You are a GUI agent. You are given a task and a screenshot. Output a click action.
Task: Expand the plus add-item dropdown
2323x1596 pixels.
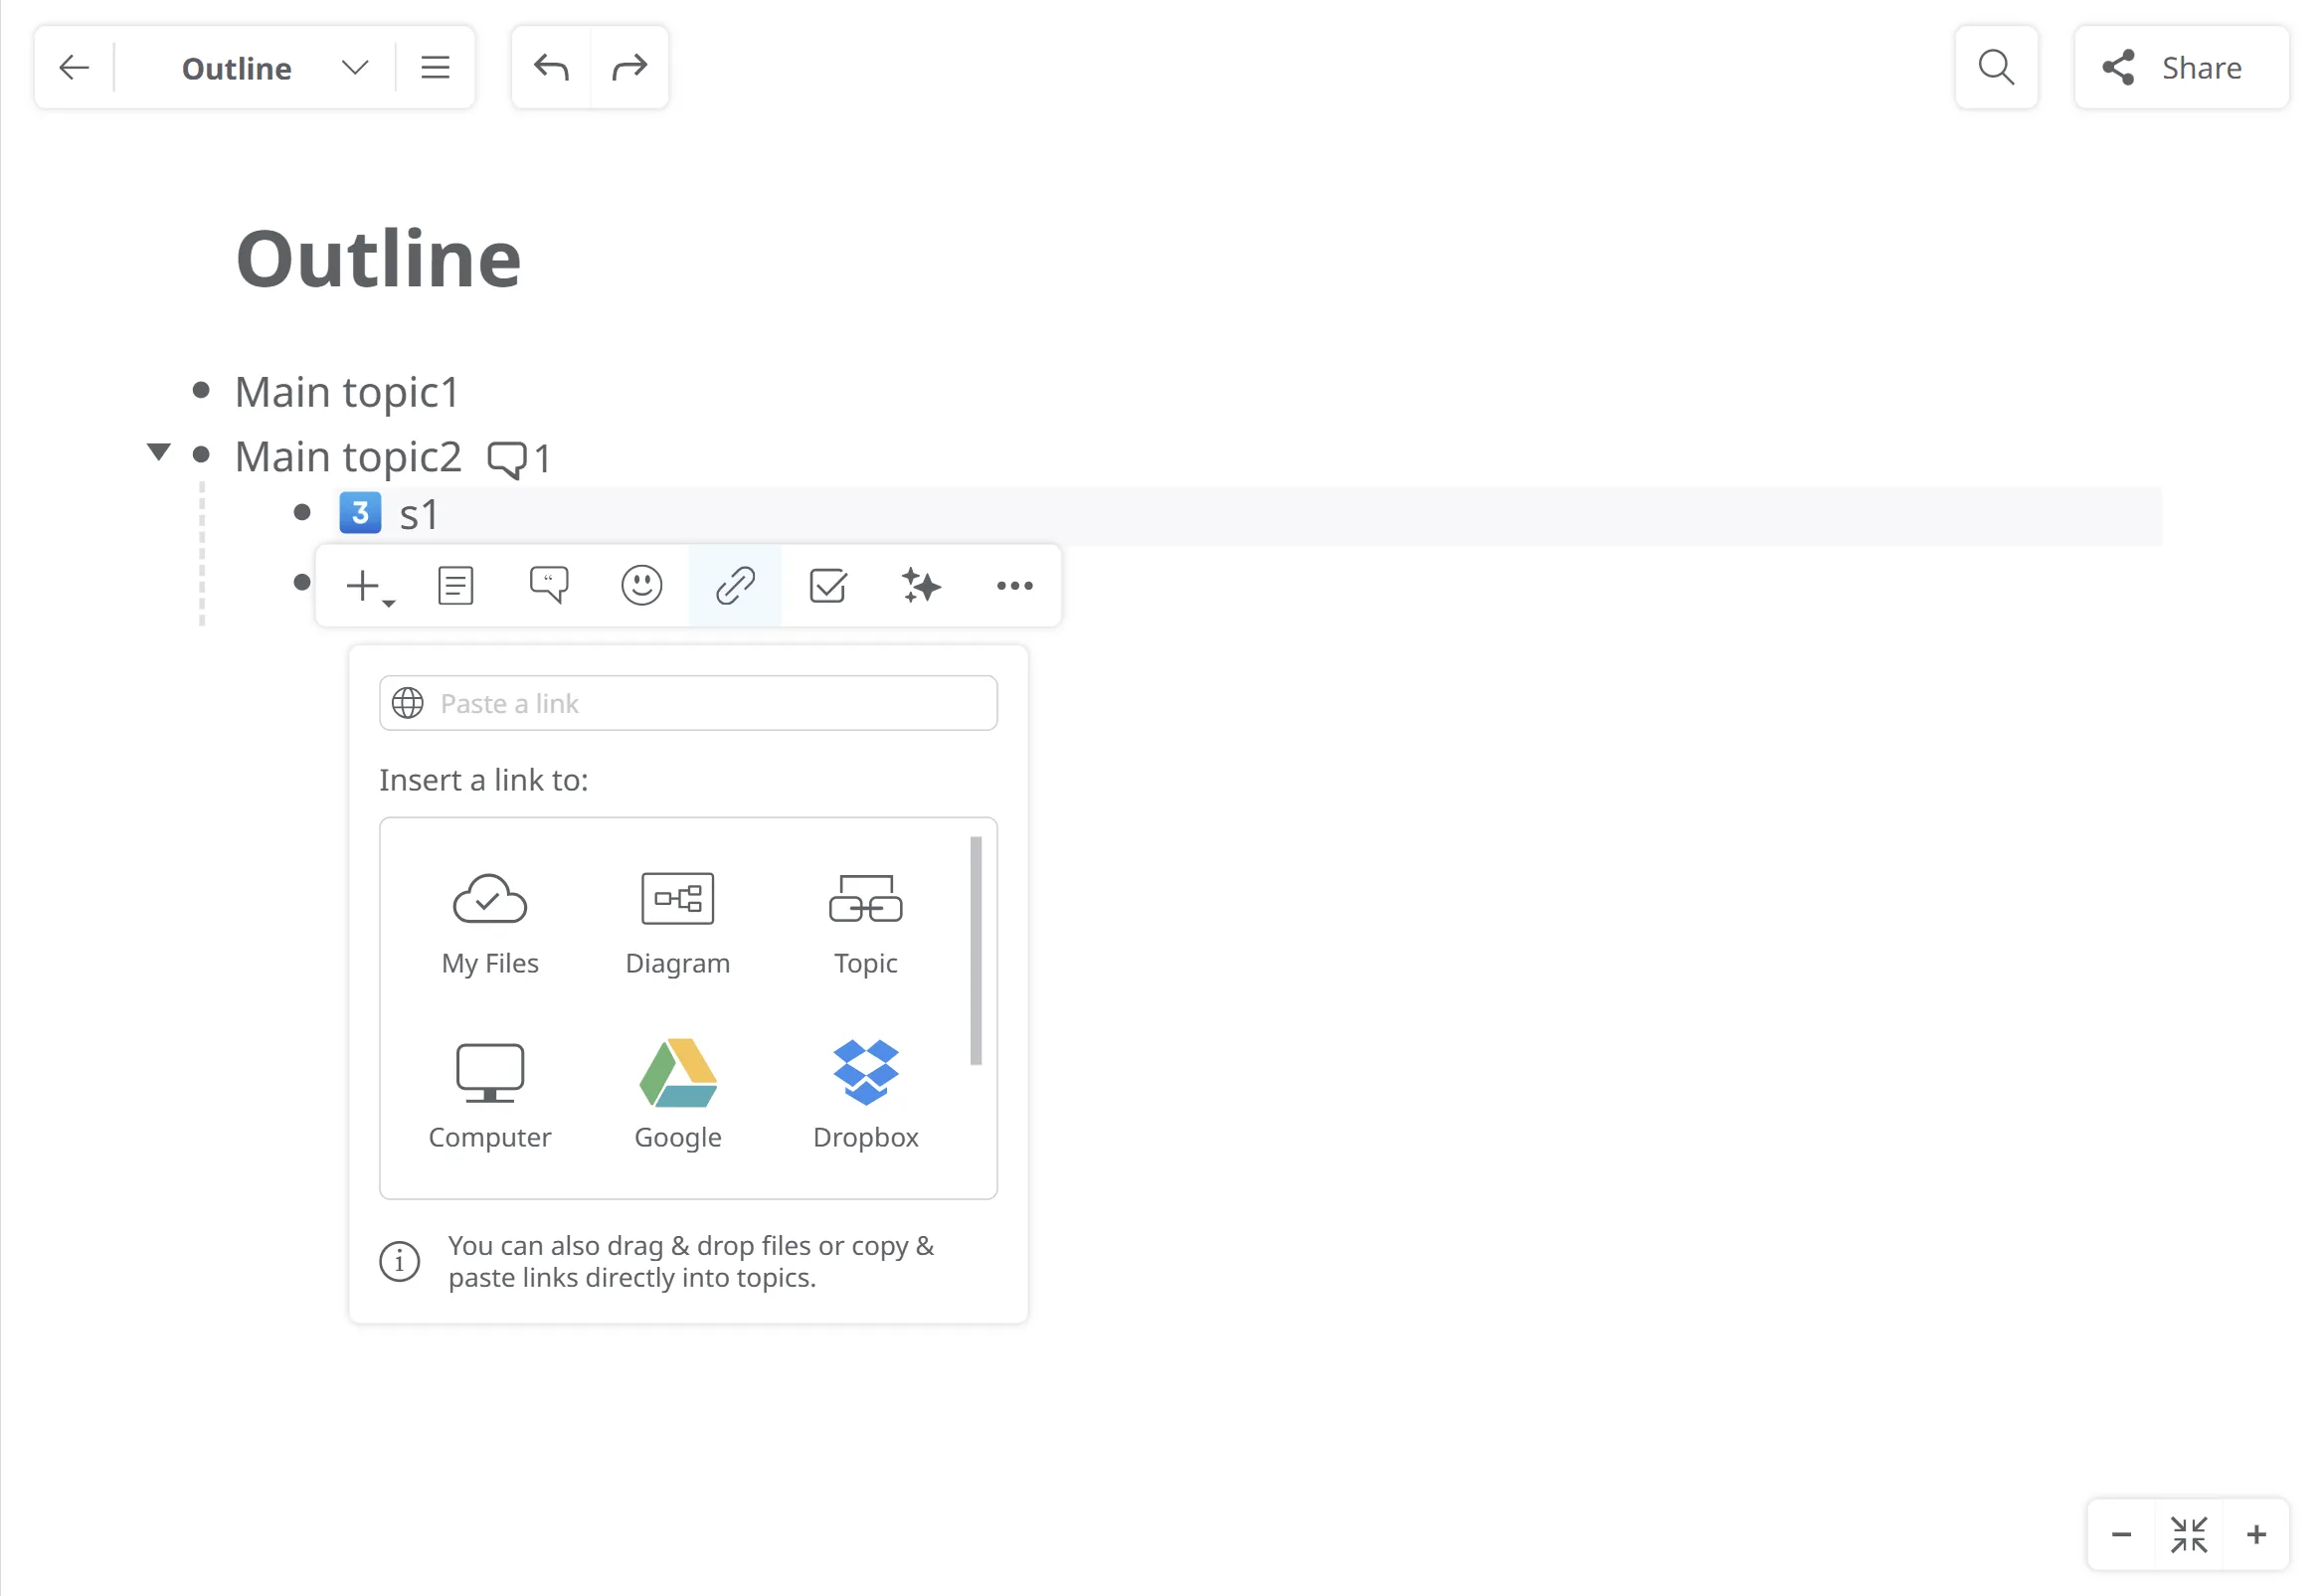coord(369,587)
